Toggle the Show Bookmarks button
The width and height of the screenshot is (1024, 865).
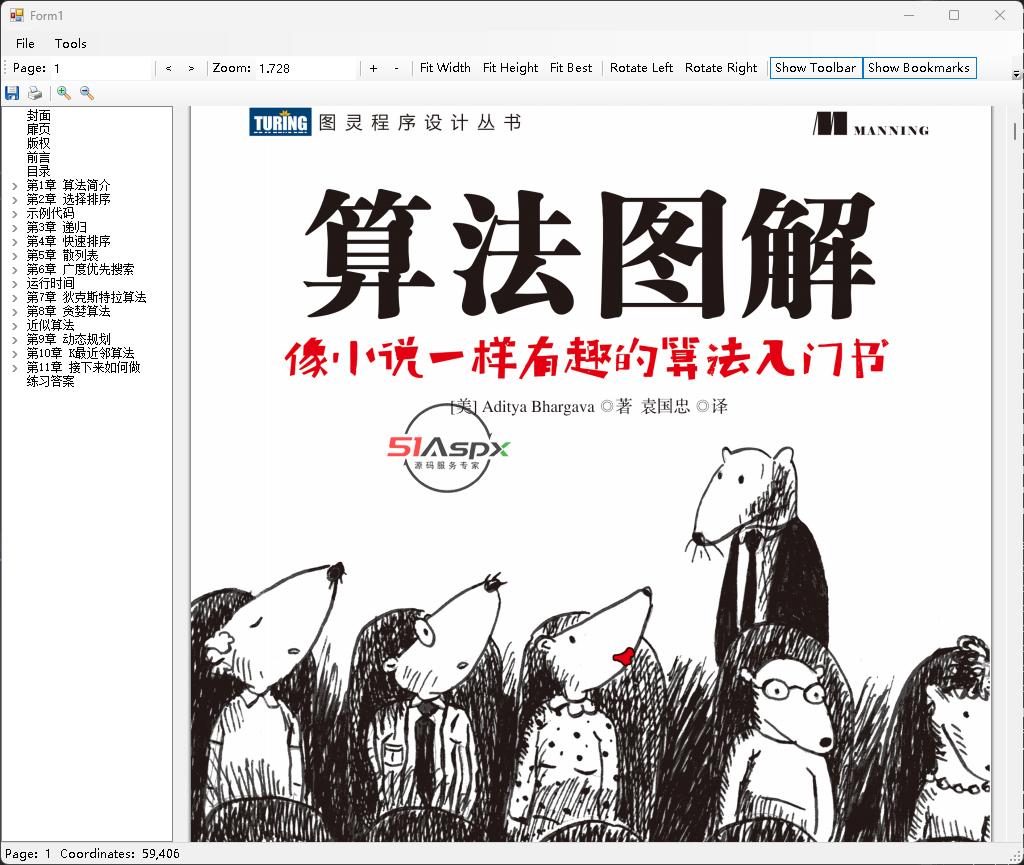pos(919,68)
